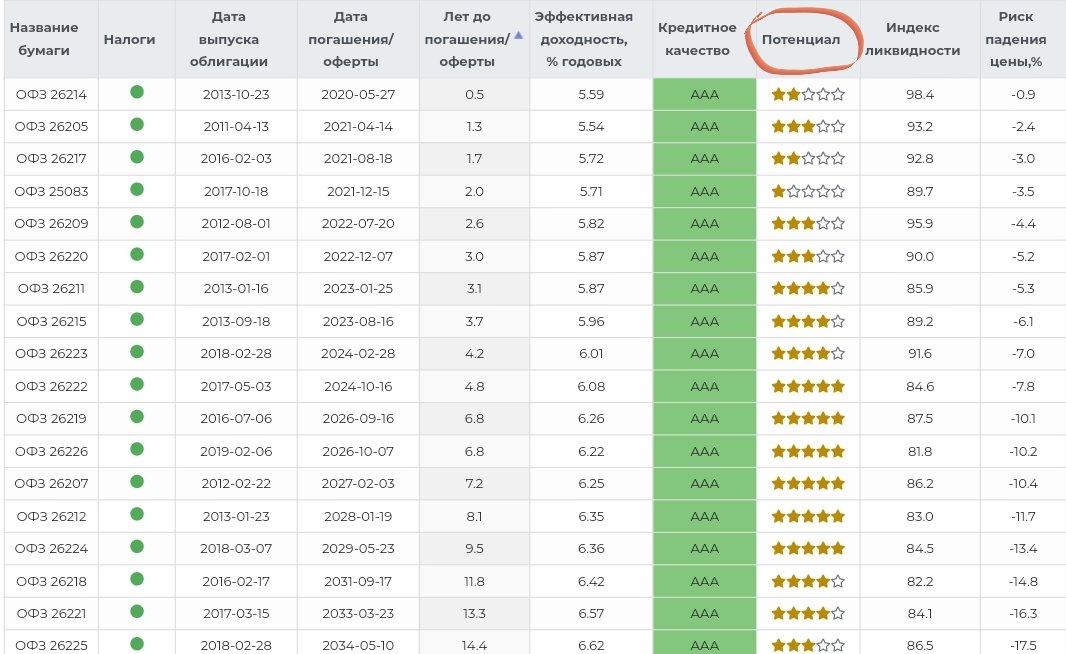Click the star rating for ОФЗ 26214
1066x654 pixels.
(808, 94)
